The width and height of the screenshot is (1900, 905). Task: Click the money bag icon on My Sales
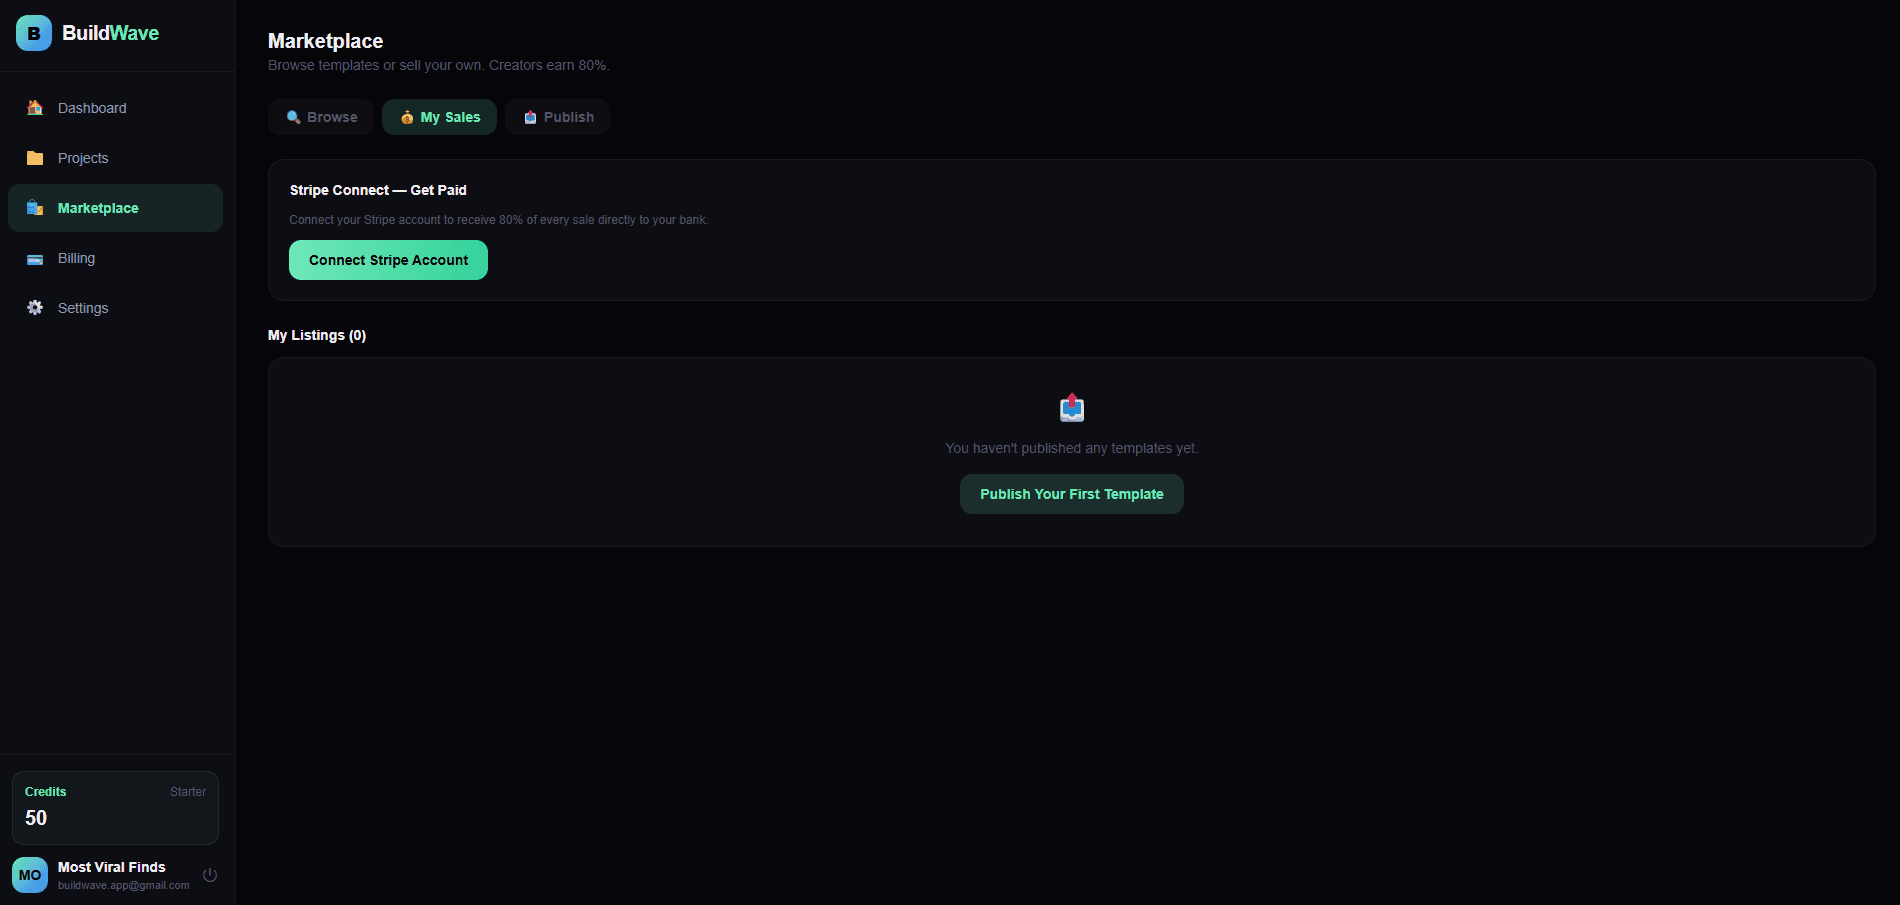tap(407, 116)
